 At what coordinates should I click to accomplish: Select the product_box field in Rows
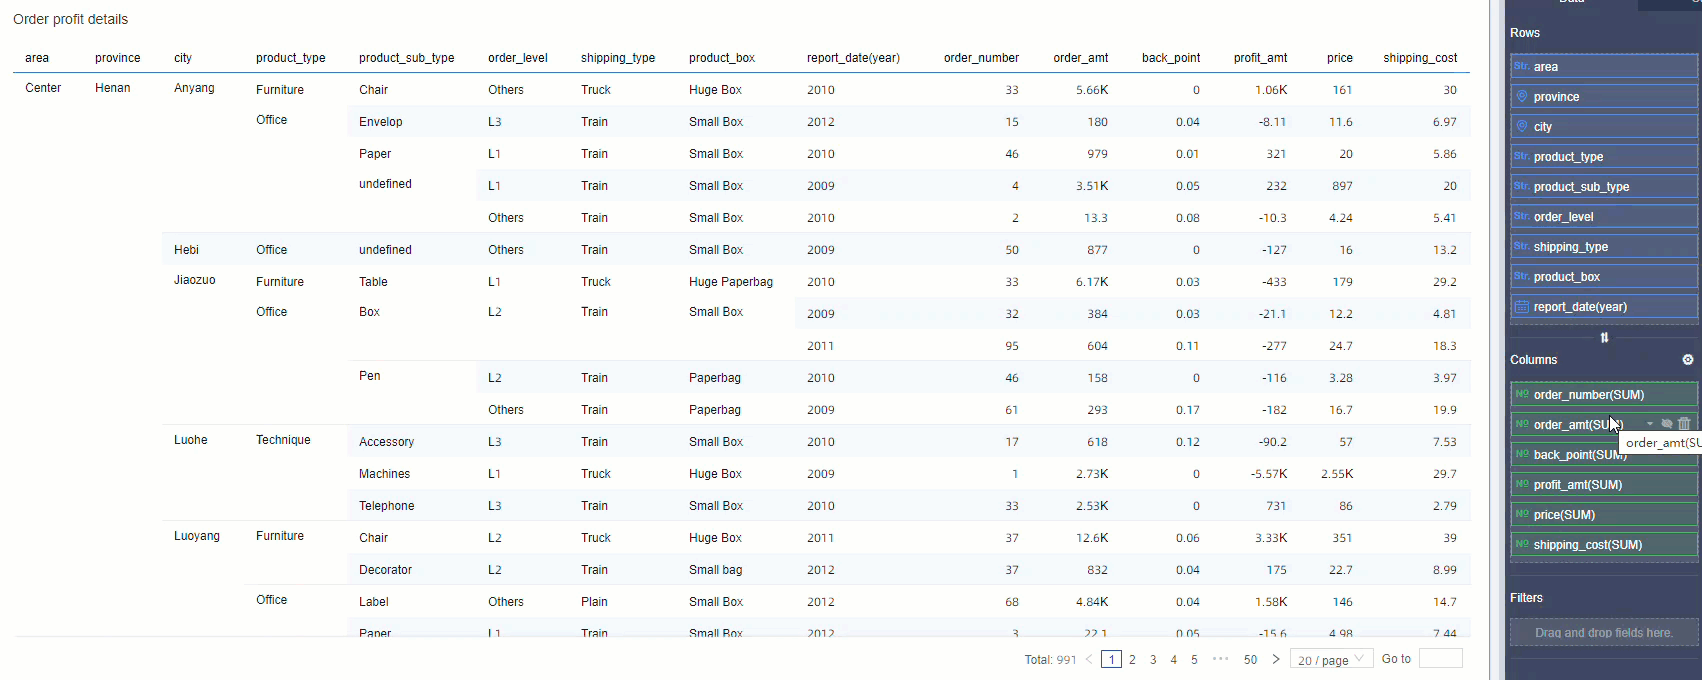coord(1604,277)
